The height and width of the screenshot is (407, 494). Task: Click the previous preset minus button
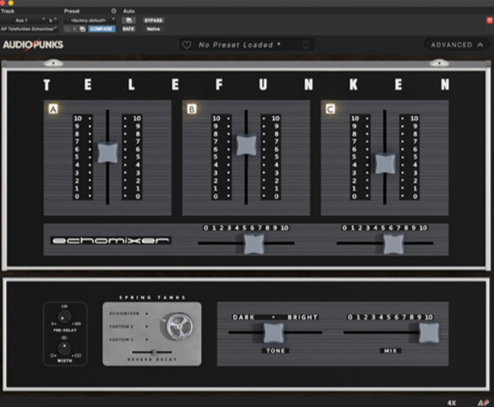(68, 29)
